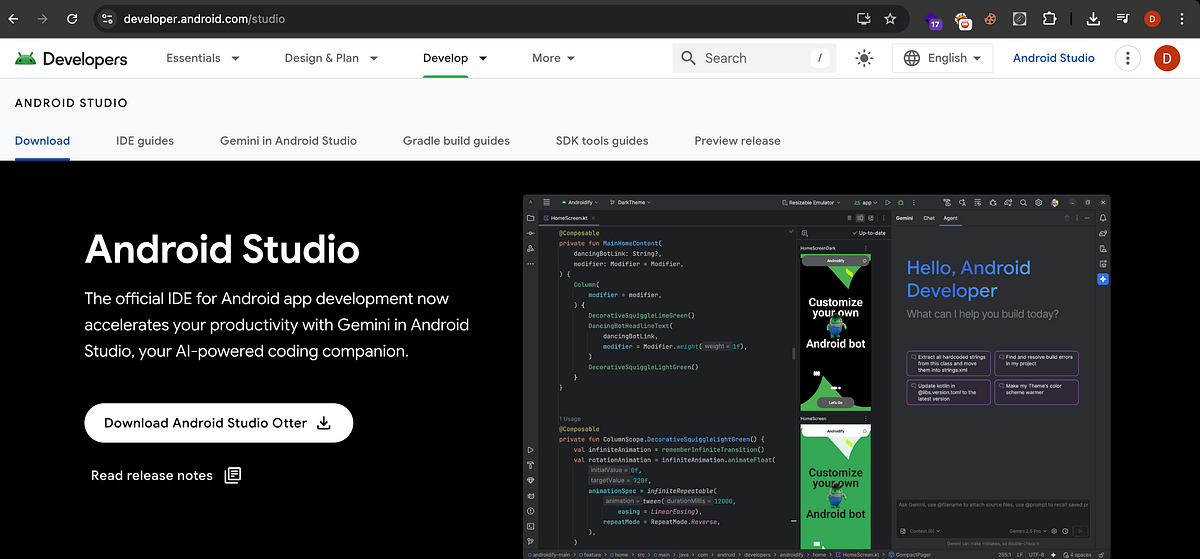This screenshot has height=559, width=1200.
Task: Click the Up-to-date status in preview pane
Action: tap(868, 233)
